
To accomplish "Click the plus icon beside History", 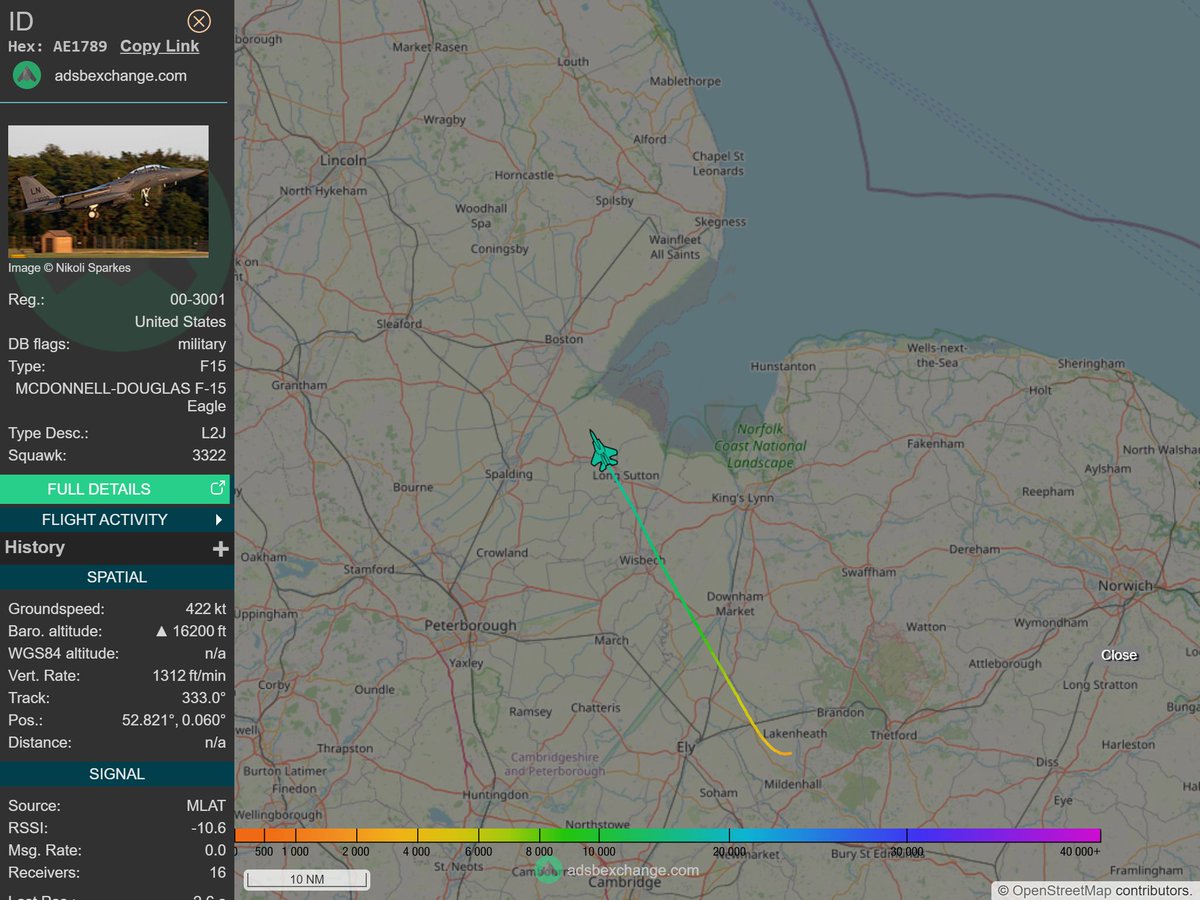I will click(221, 548).
